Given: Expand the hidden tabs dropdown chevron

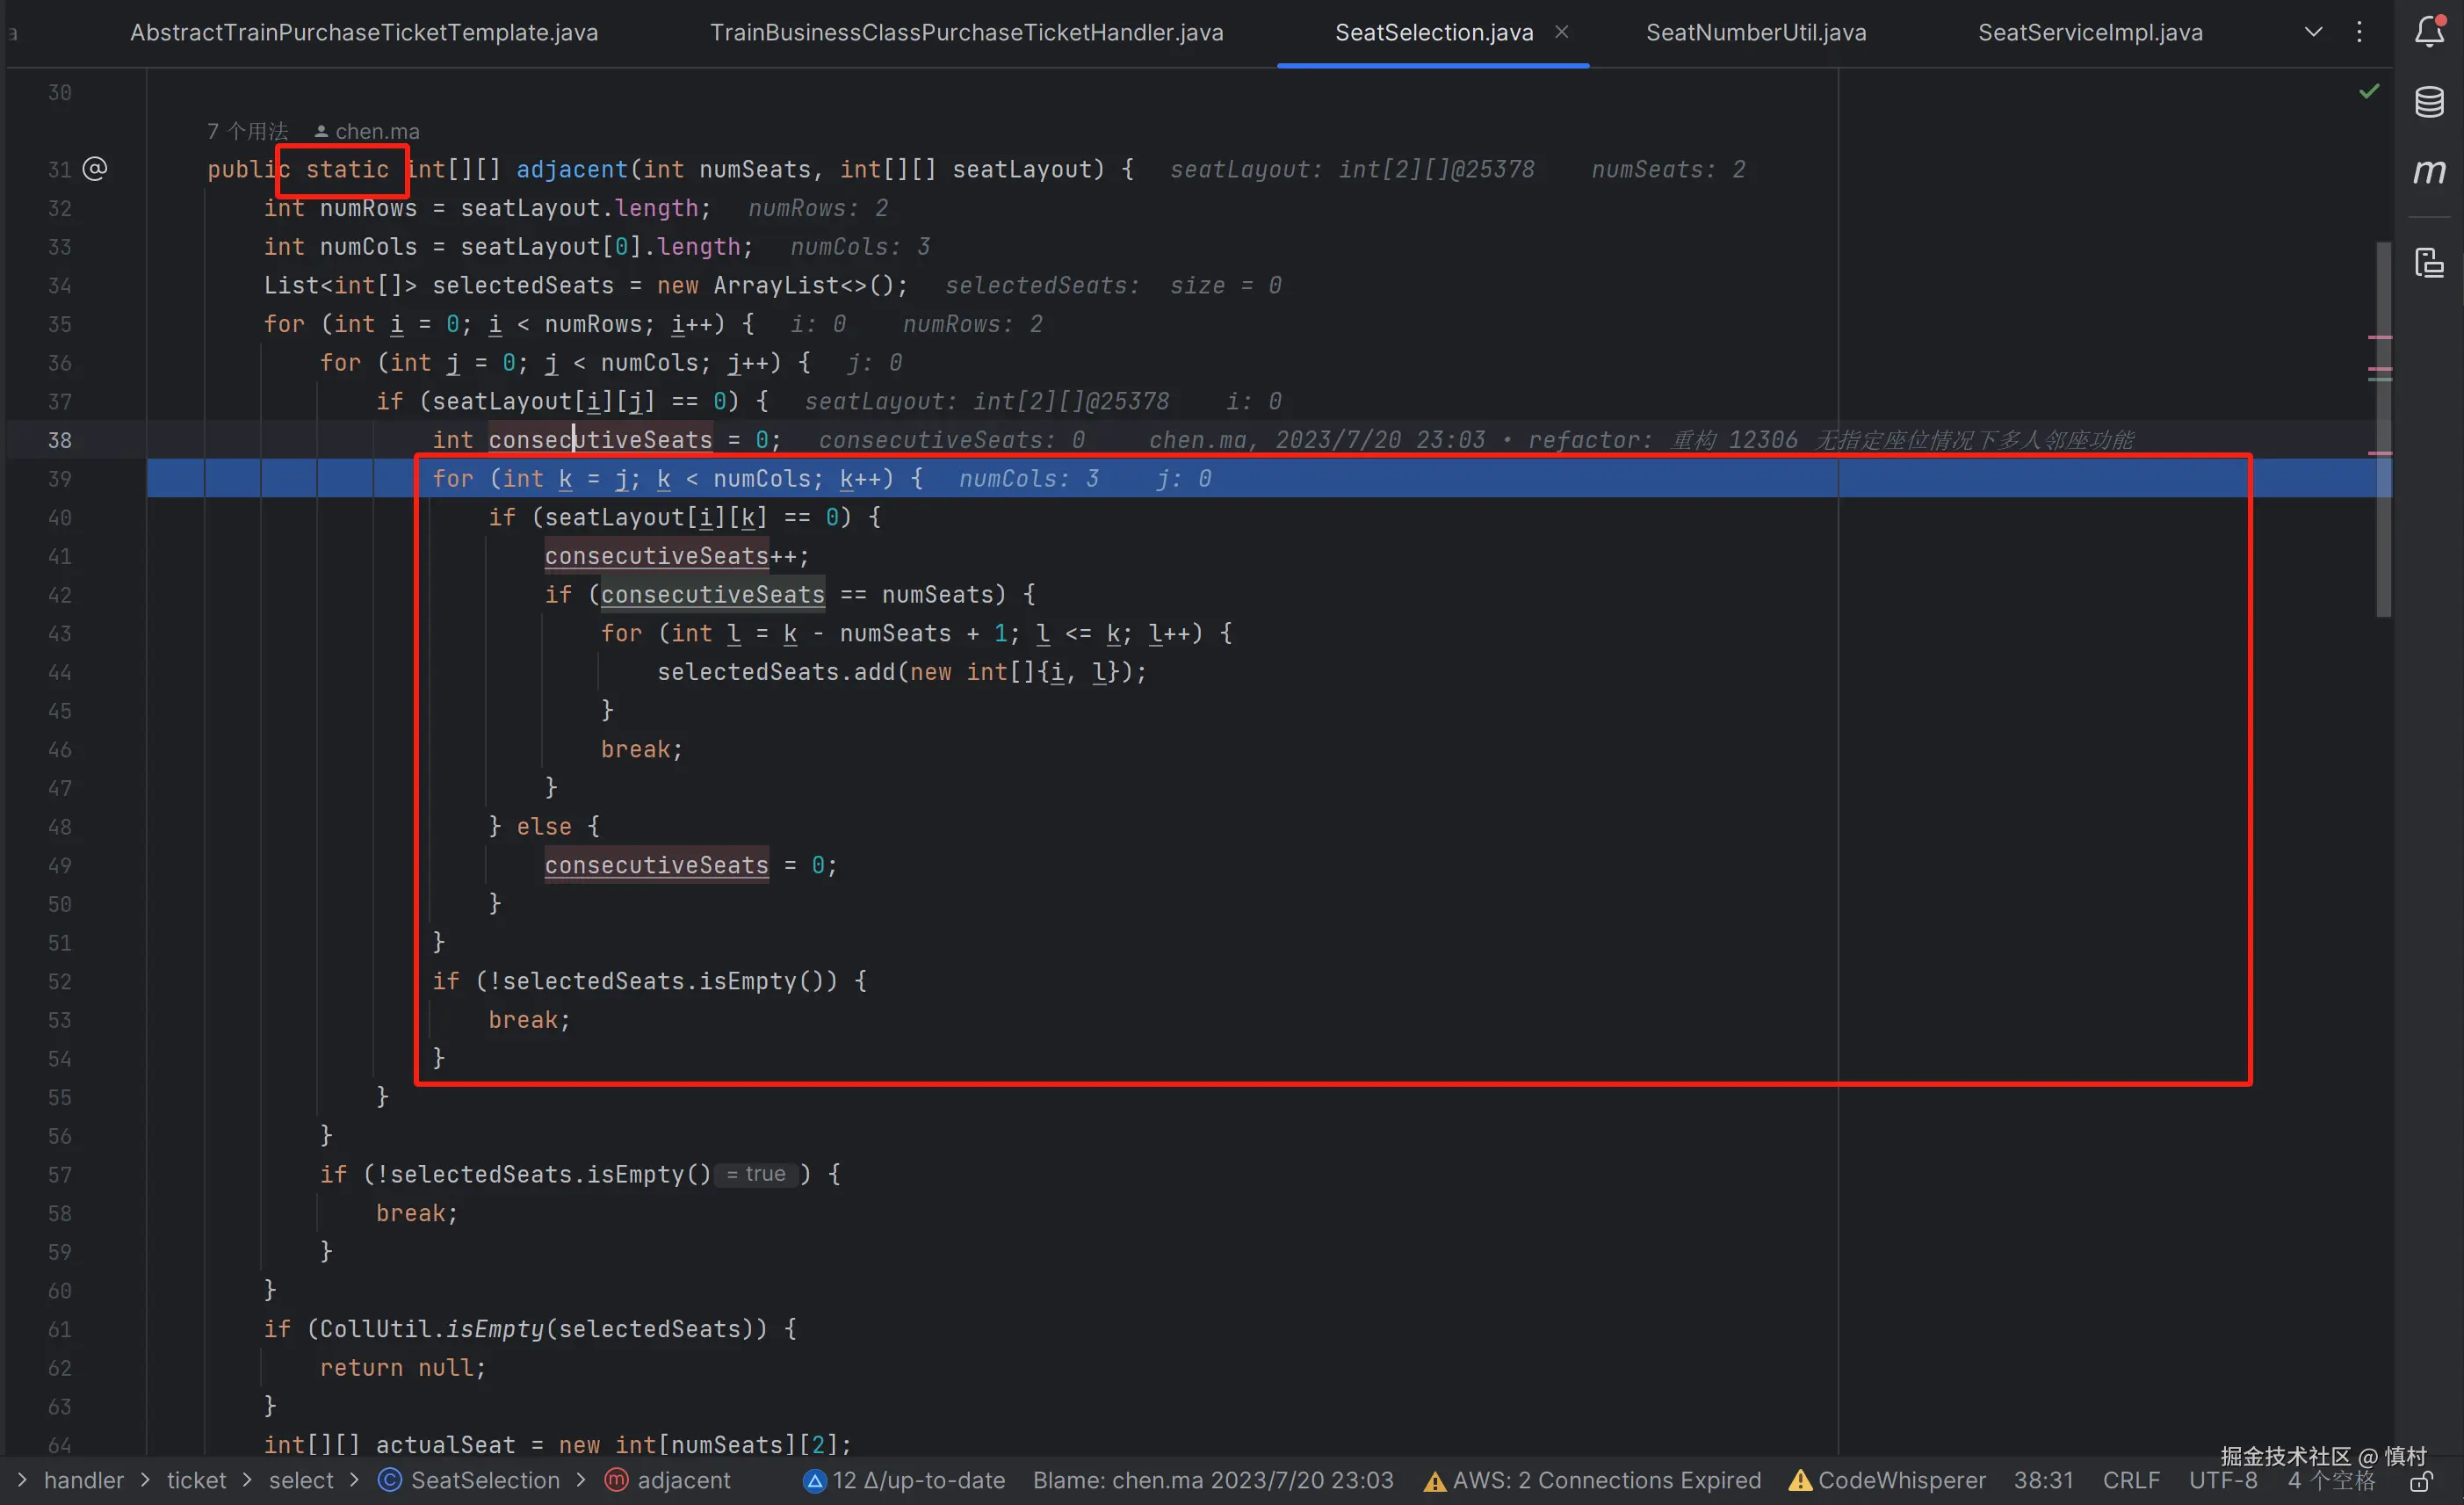Looking at the screenshot, I should point(2313,32).
